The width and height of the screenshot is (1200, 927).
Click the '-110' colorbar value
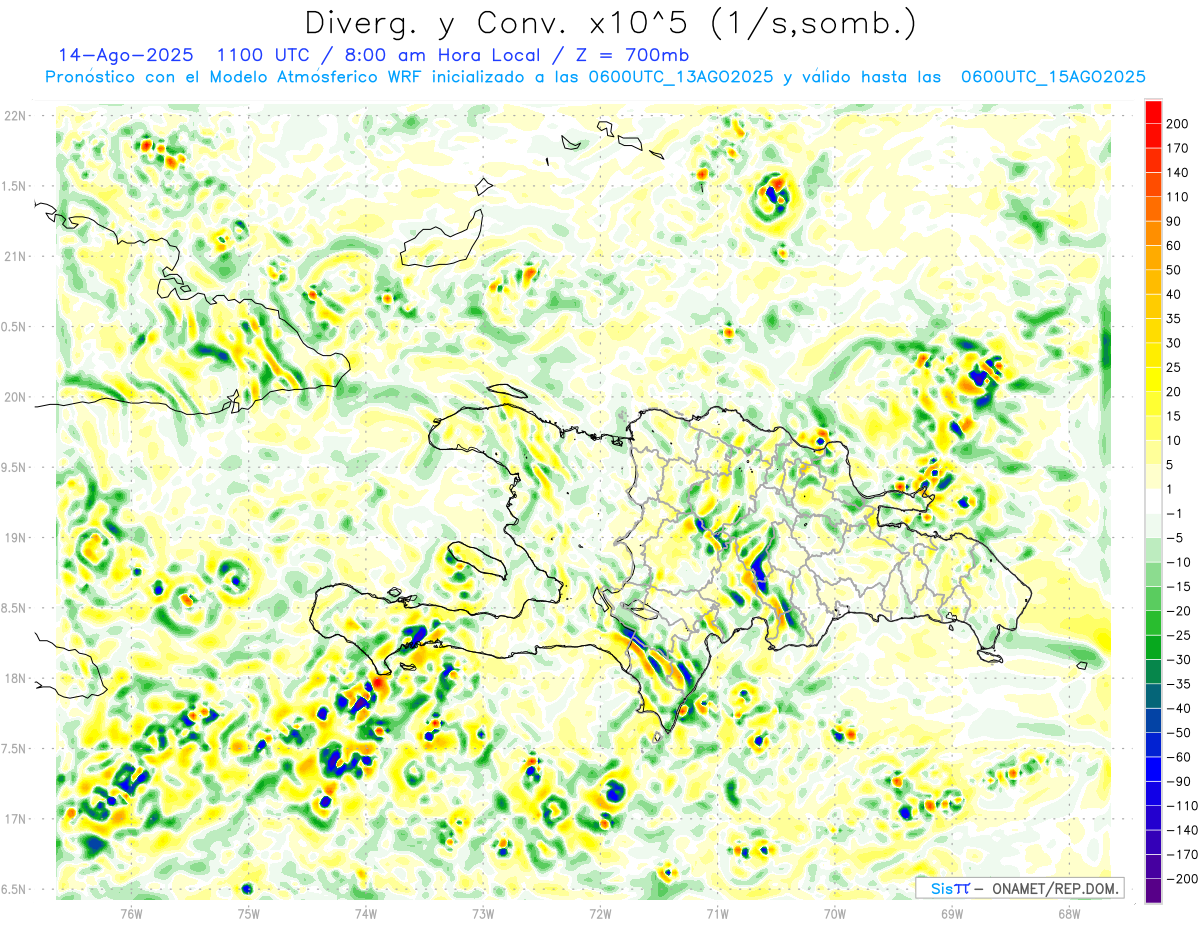click(x=1183, y=805)
